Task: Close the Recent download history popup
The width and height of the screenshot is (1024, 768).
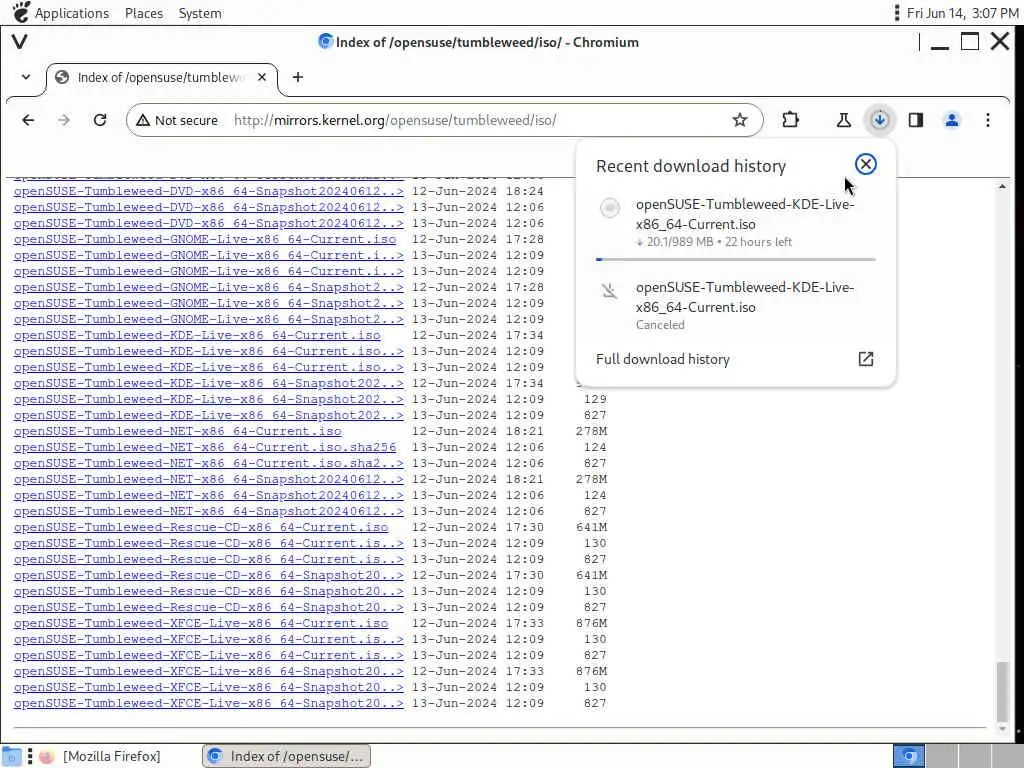Action: (865, 165)
